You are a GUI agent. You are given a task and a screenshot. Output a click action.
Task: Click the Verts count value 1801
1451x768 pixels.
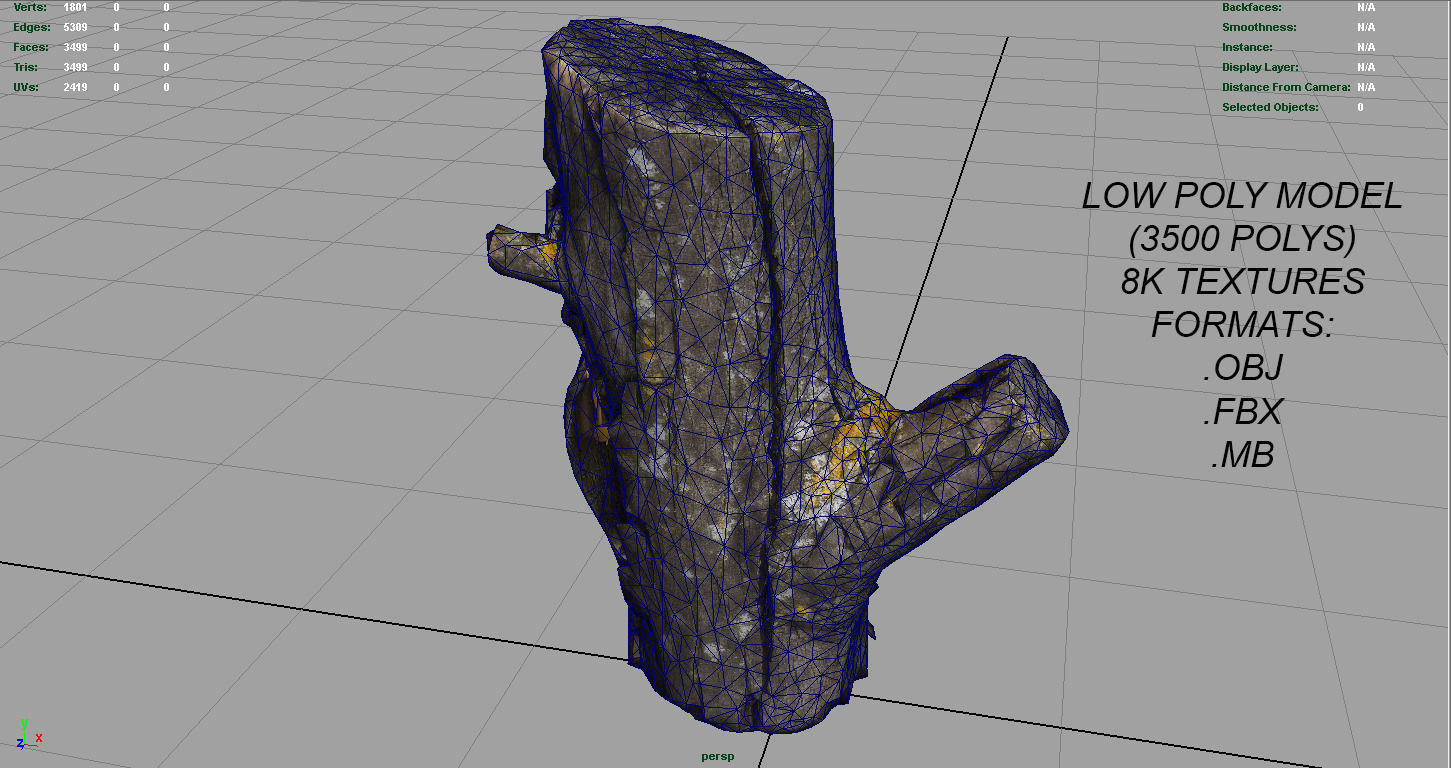[75, 7]
